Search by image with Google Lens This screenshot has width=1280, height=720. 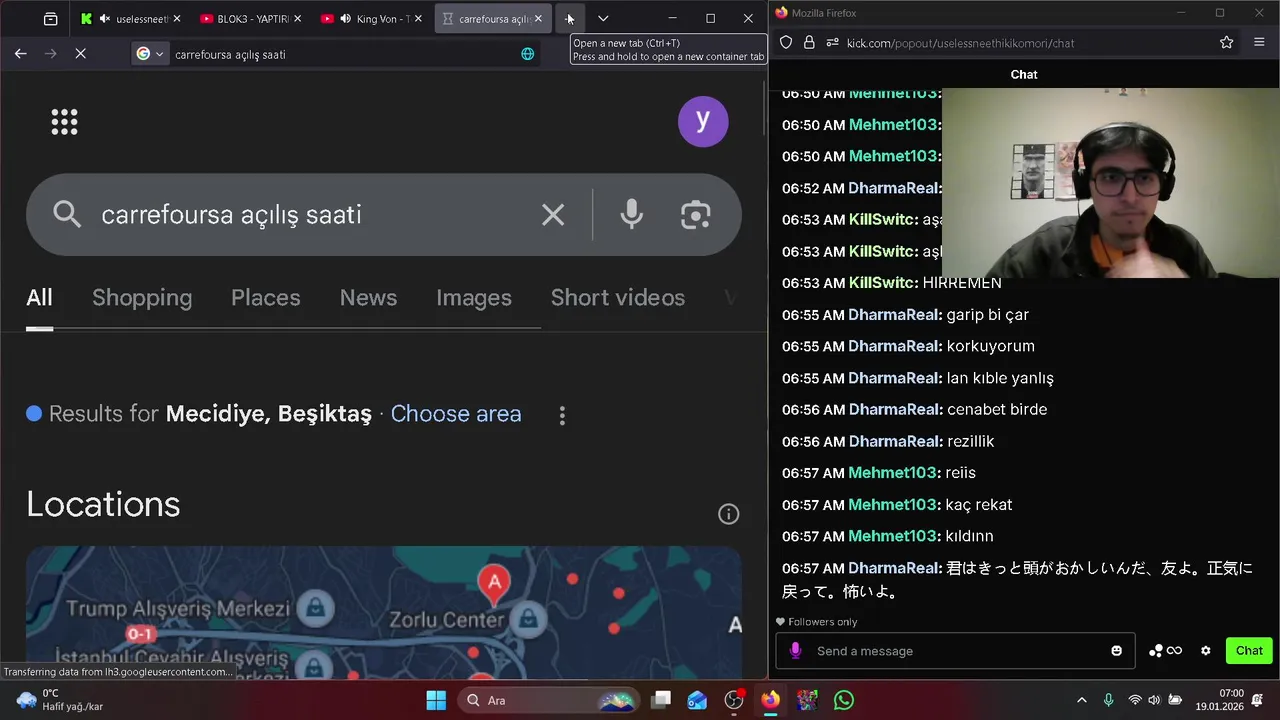point(696,215)
